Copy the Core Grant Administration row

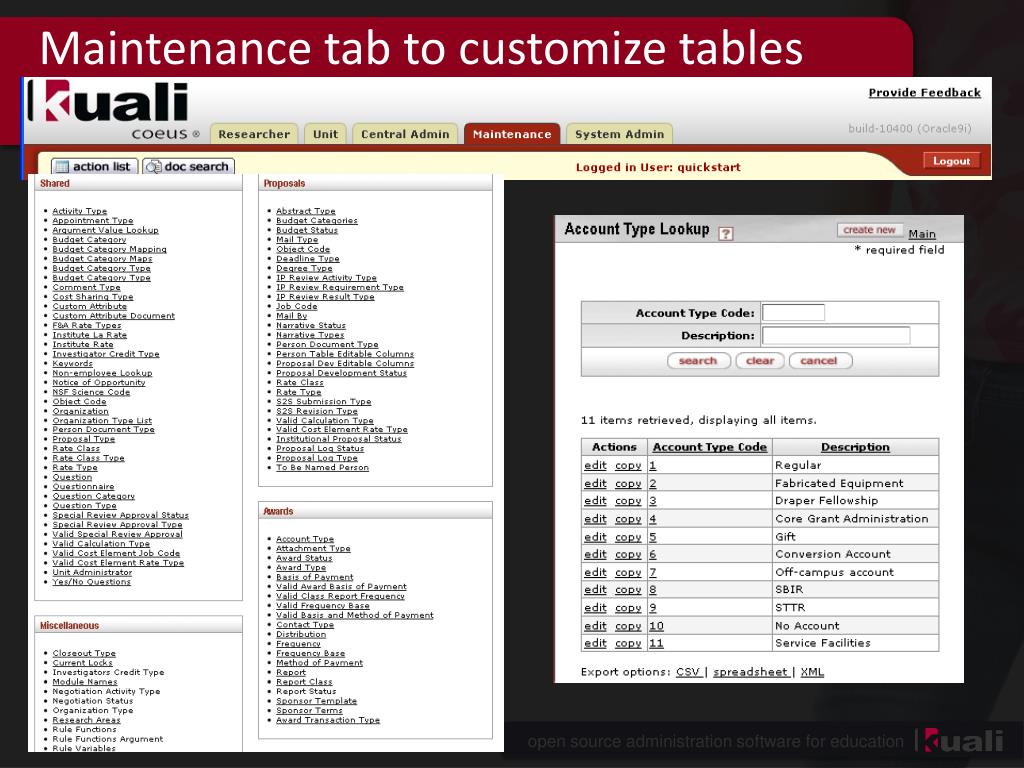(x=628, y=519)
